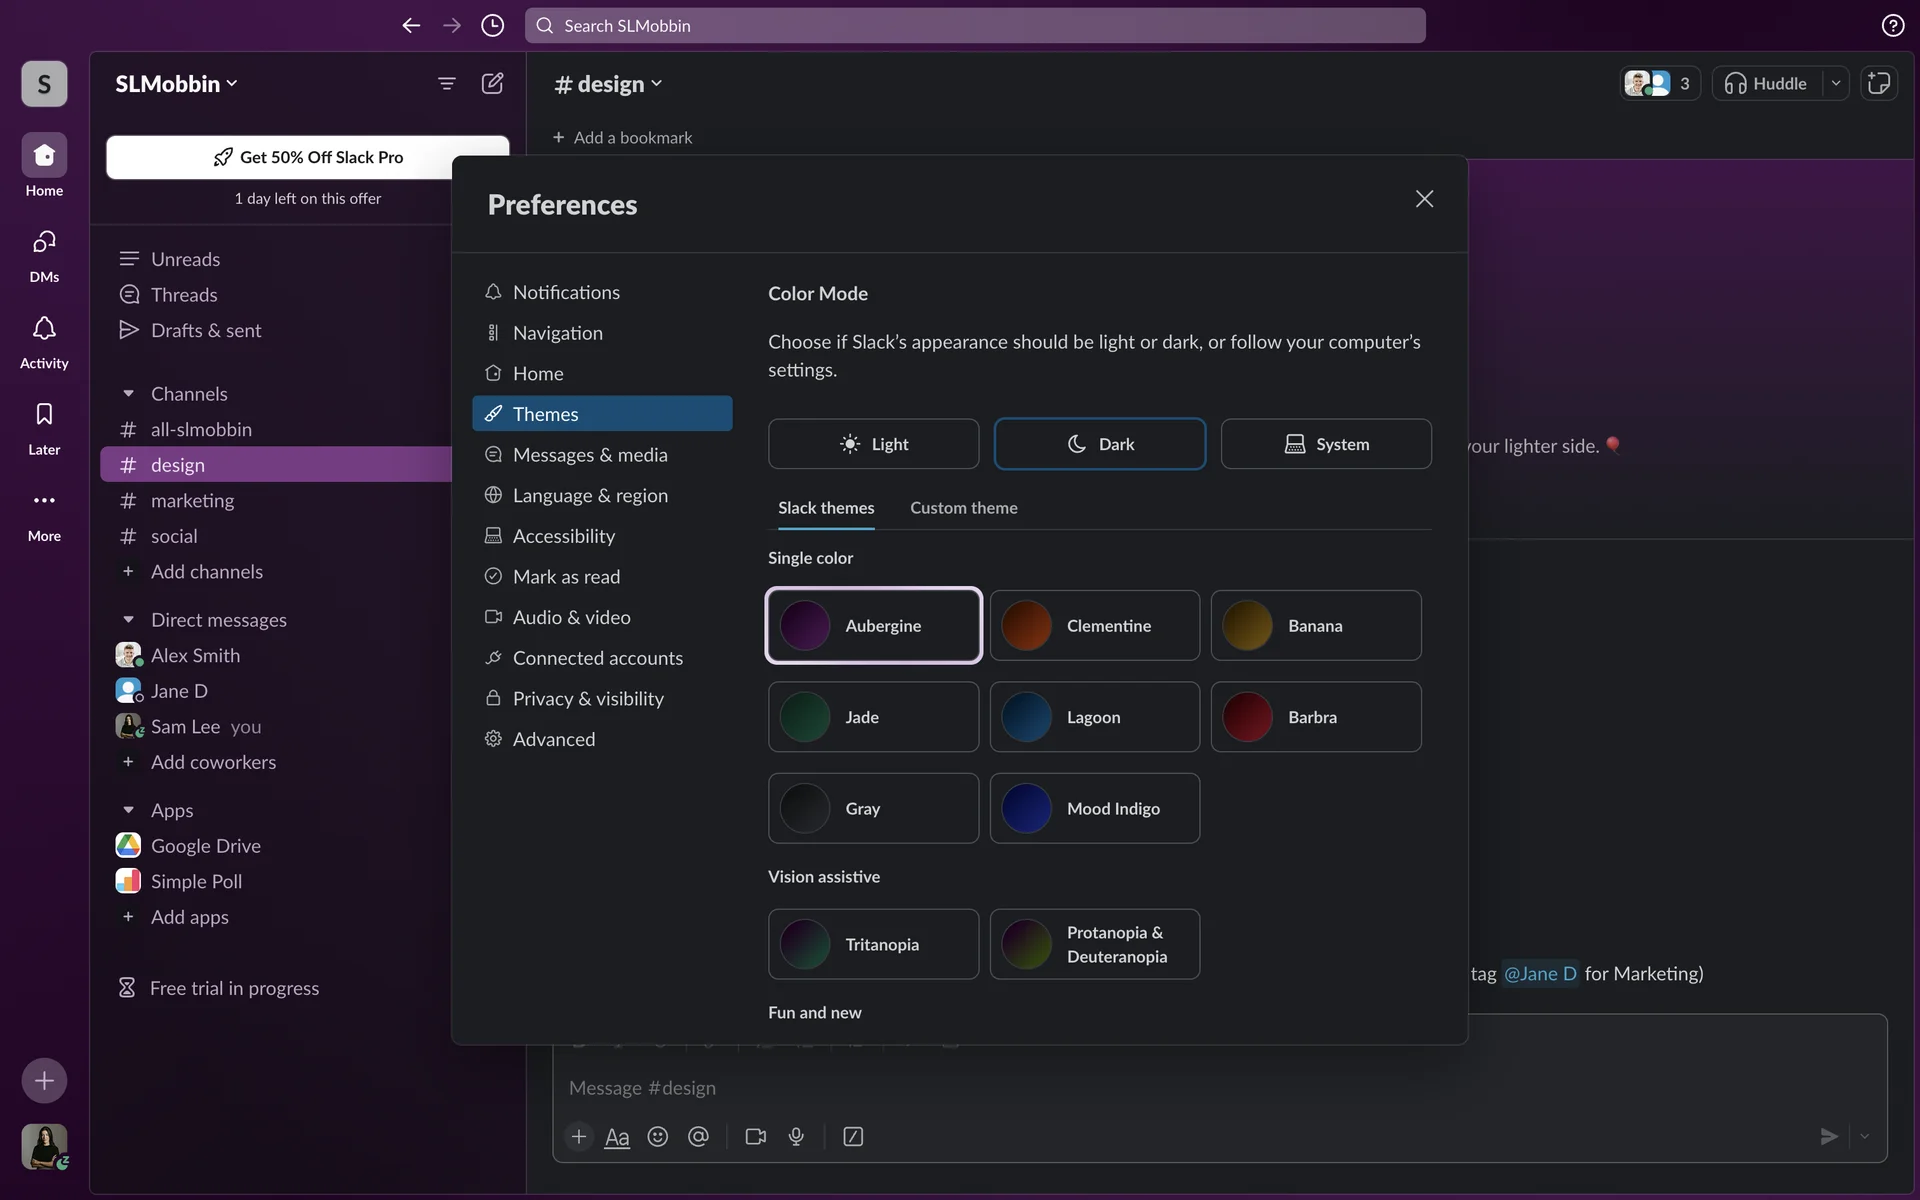Click the Search SLMobbin field
The width and height of the screenshot is (1920, 1200).
tap(975, 26)
